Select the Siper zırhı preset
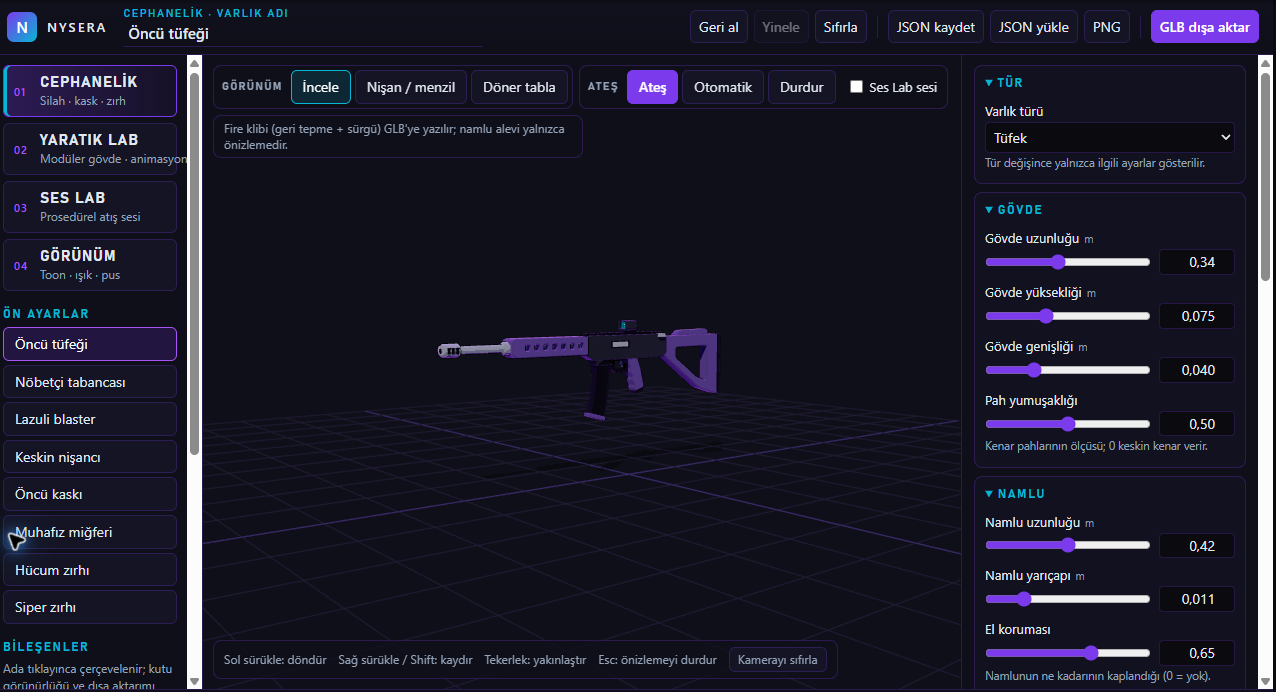The height and width of the screenshot is (692, 1276). point(90,607)
